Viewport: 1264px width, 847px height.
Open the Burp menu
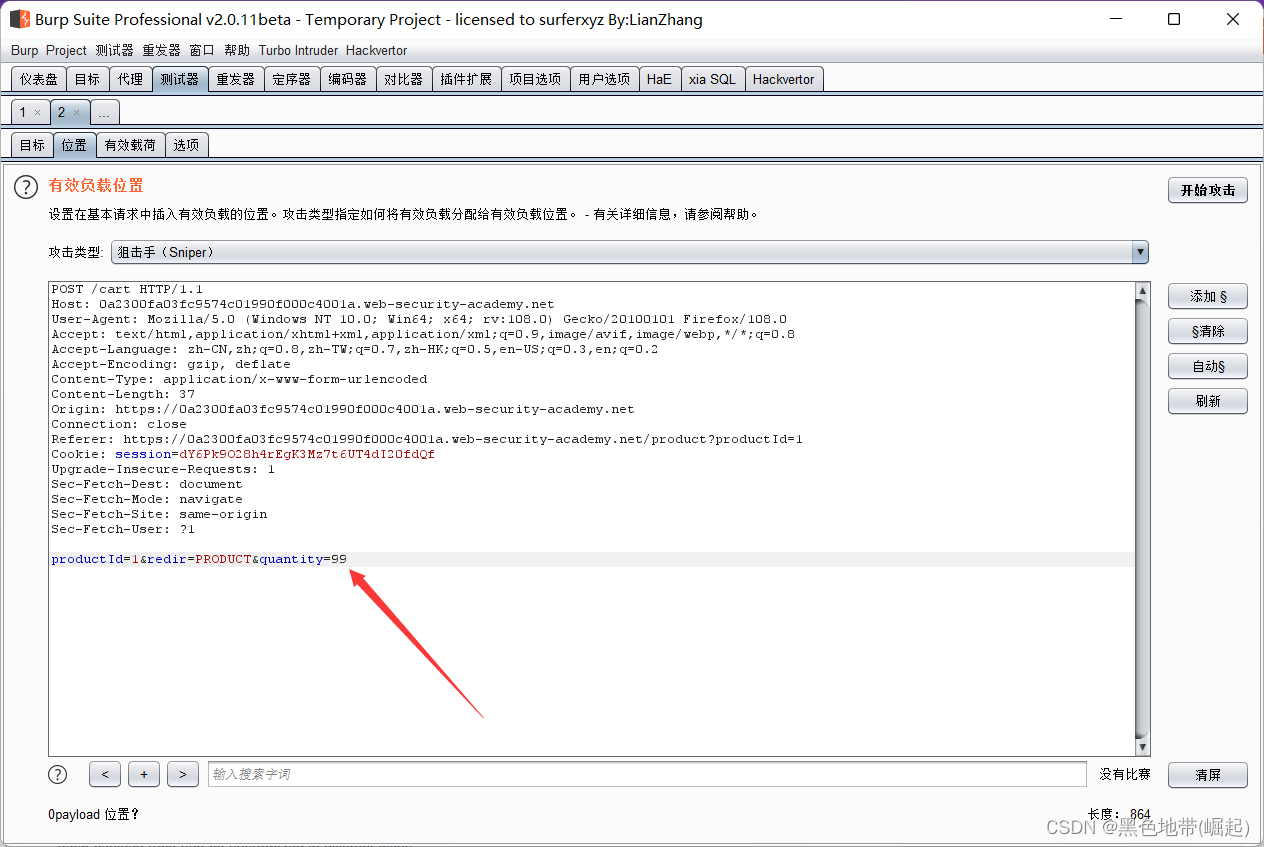(24, 51)
